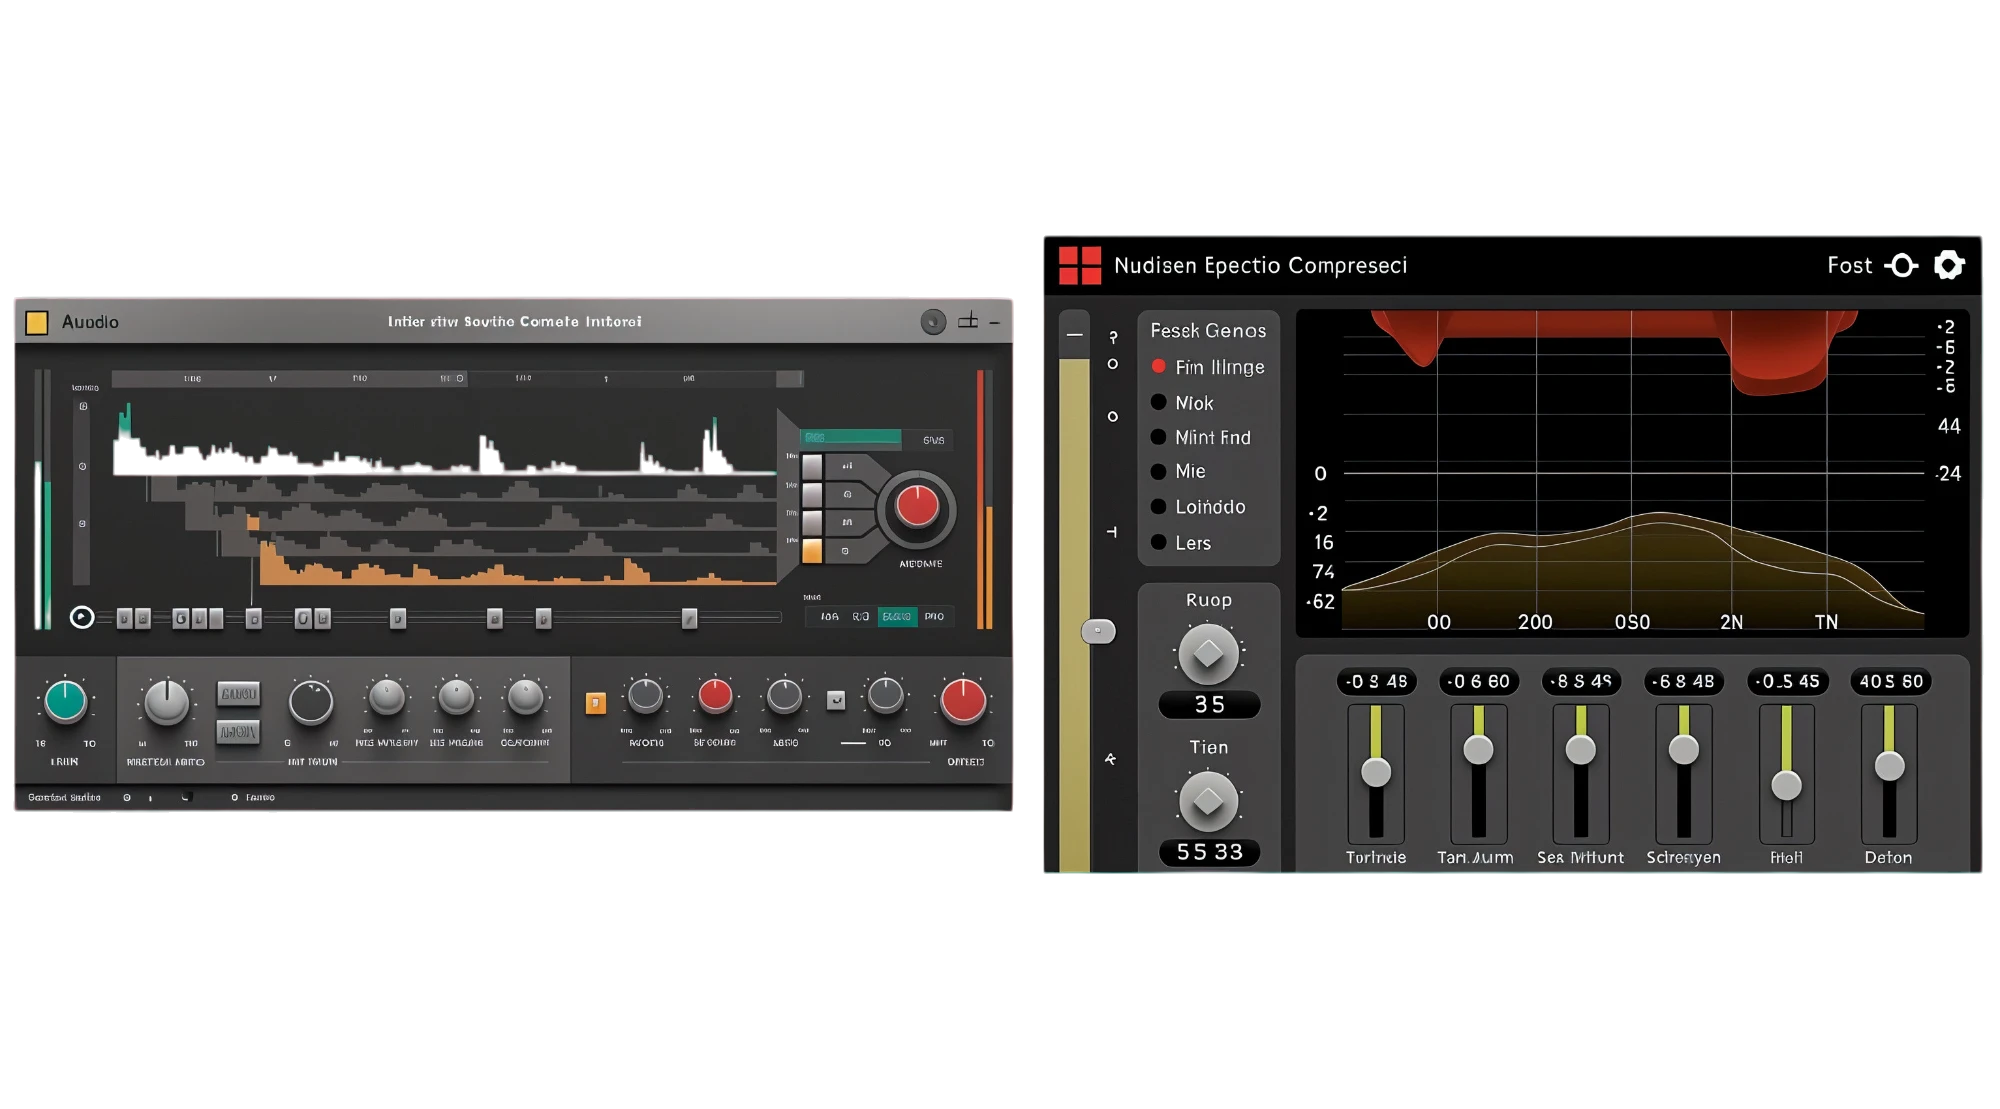Select the Loinddo radio option
2000x1109 pixels.
[1198, 507]
